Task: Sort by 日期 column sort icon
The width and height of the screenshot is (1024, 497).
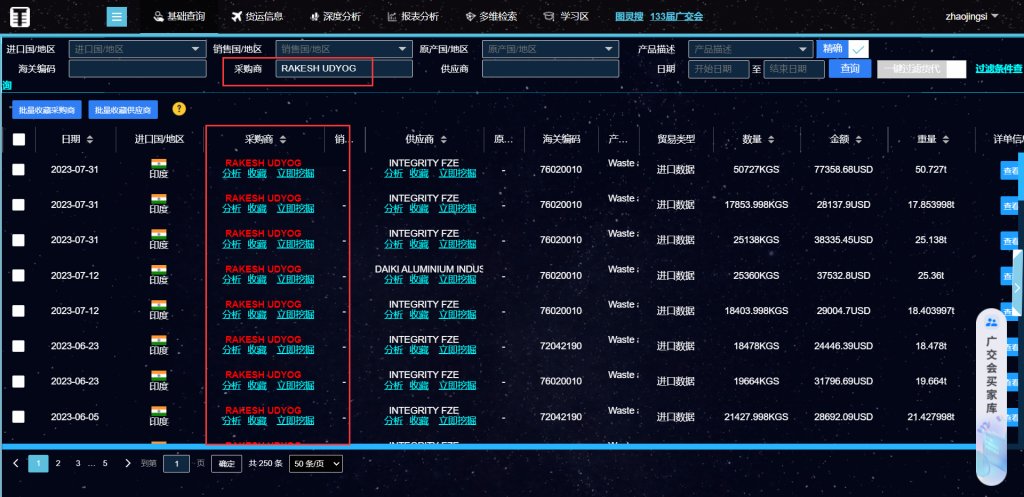Action: 90,140
